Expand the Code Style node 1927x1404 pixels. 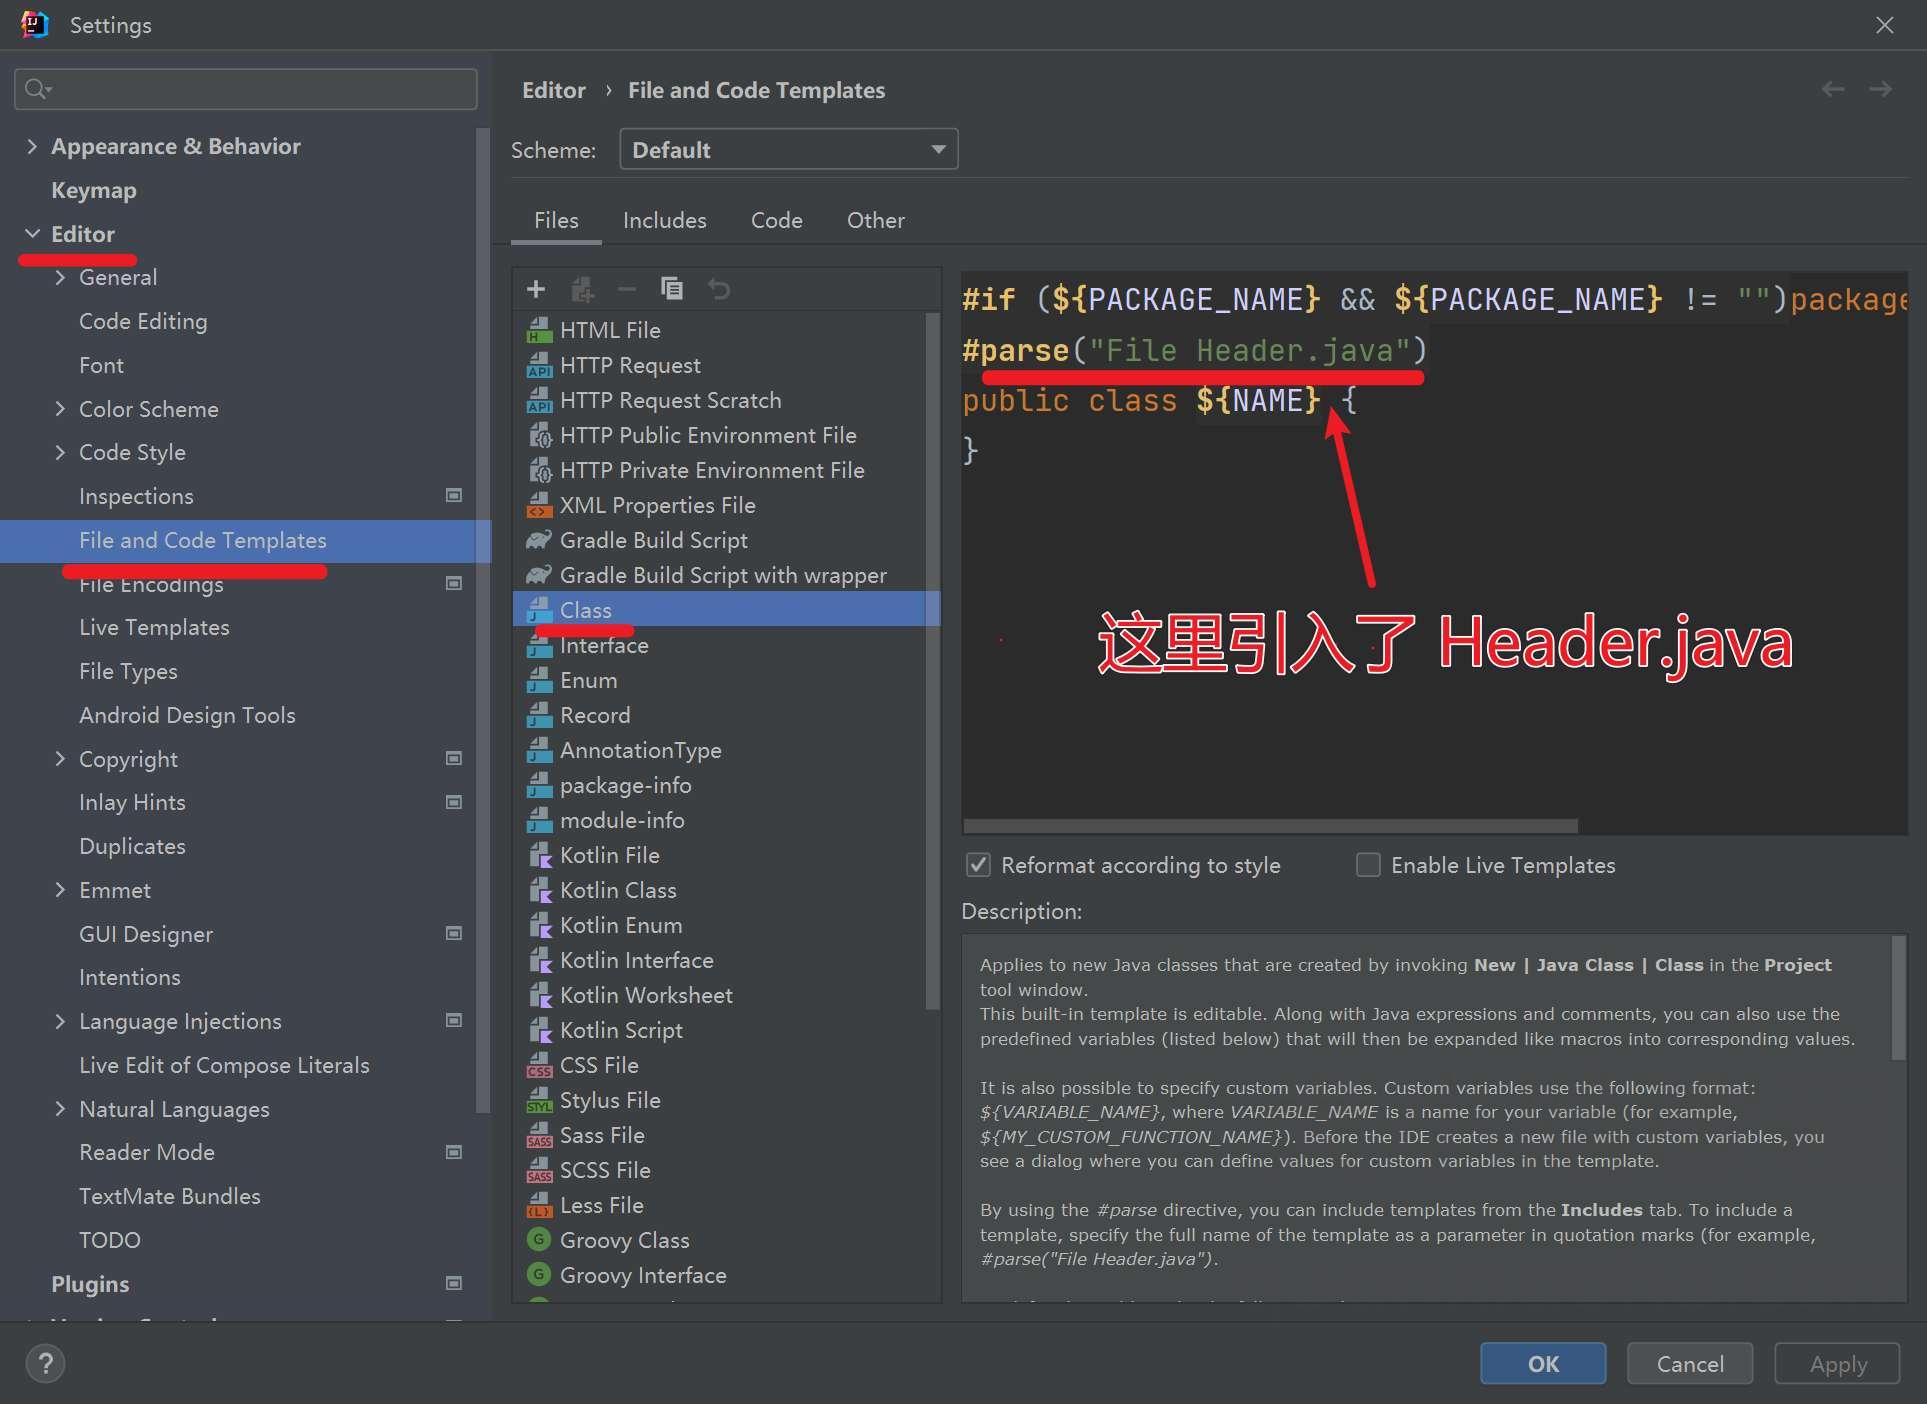click(60, 452)
